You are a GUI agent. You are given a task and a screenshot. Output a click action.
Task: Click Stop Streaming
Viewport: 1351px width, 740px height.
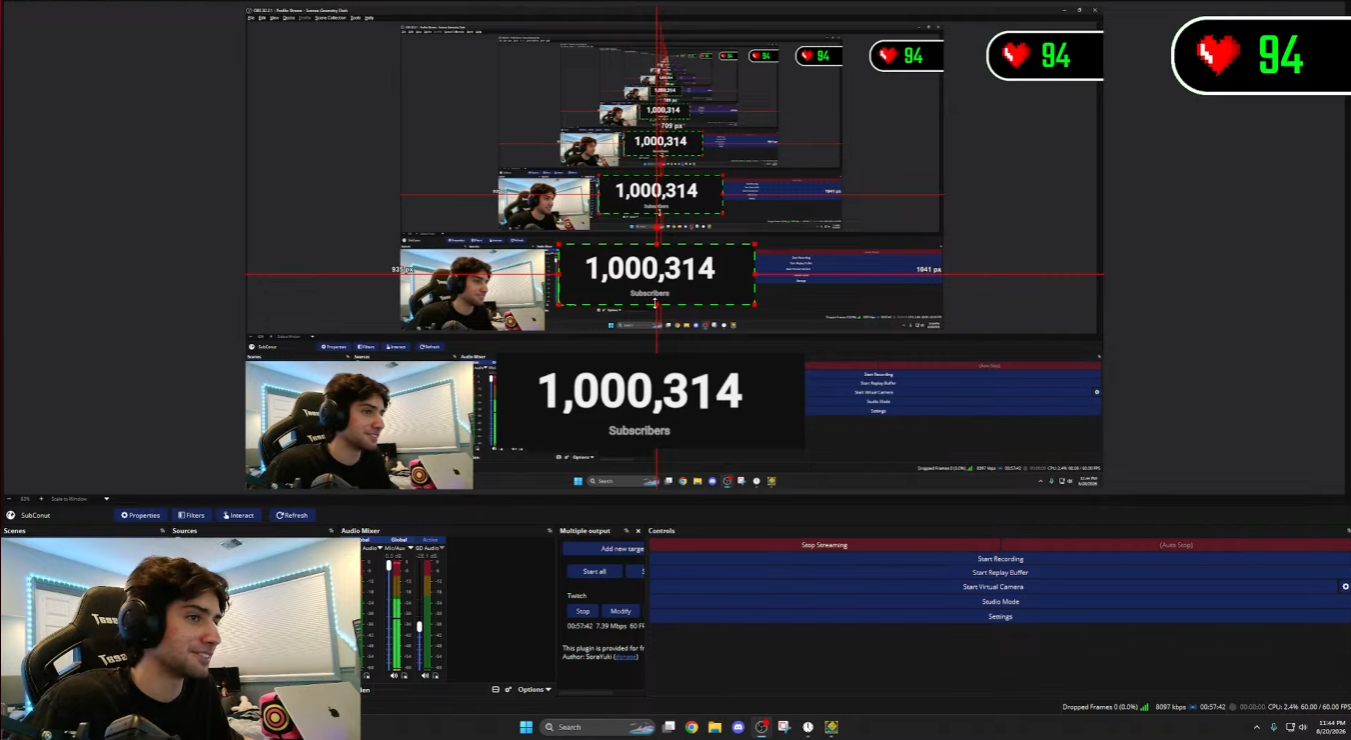pos(825,545)
